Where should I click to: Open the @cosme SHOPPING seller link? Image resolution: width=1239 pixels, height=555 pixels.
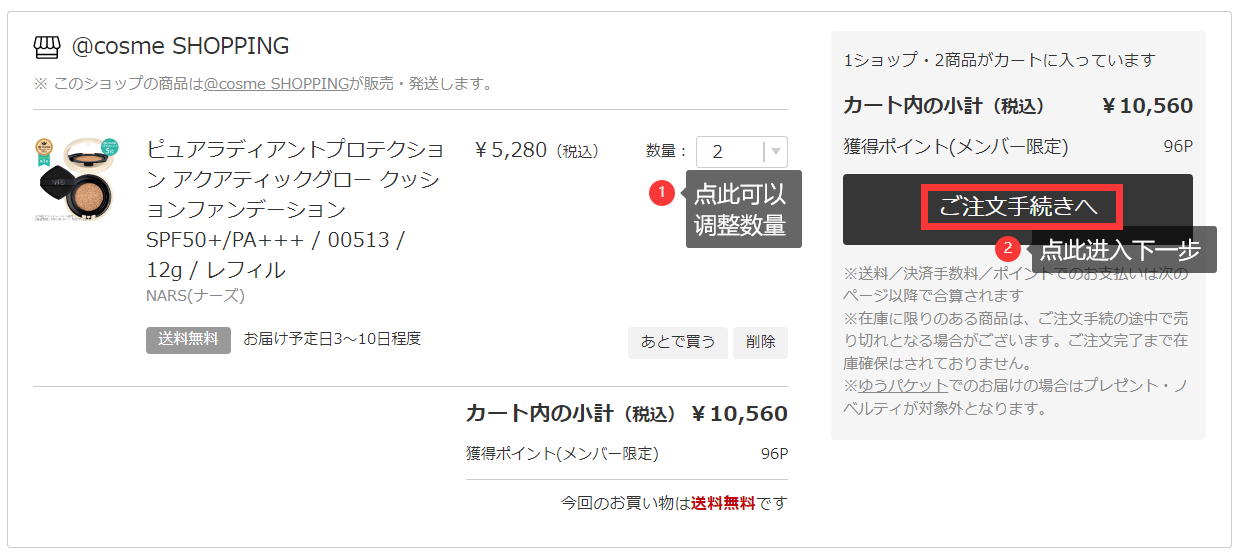tap(276, 83)
